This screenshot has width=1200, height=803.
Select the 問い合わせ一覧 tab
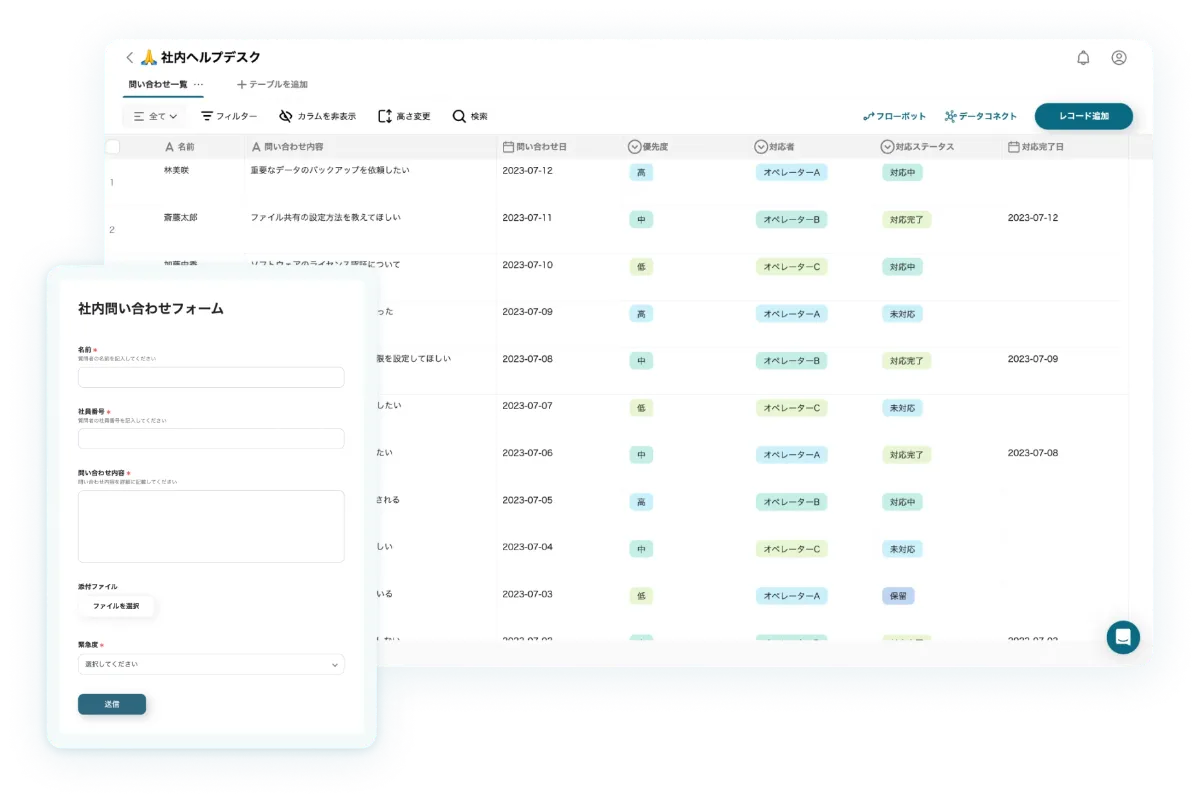click(x=158, y=85)
